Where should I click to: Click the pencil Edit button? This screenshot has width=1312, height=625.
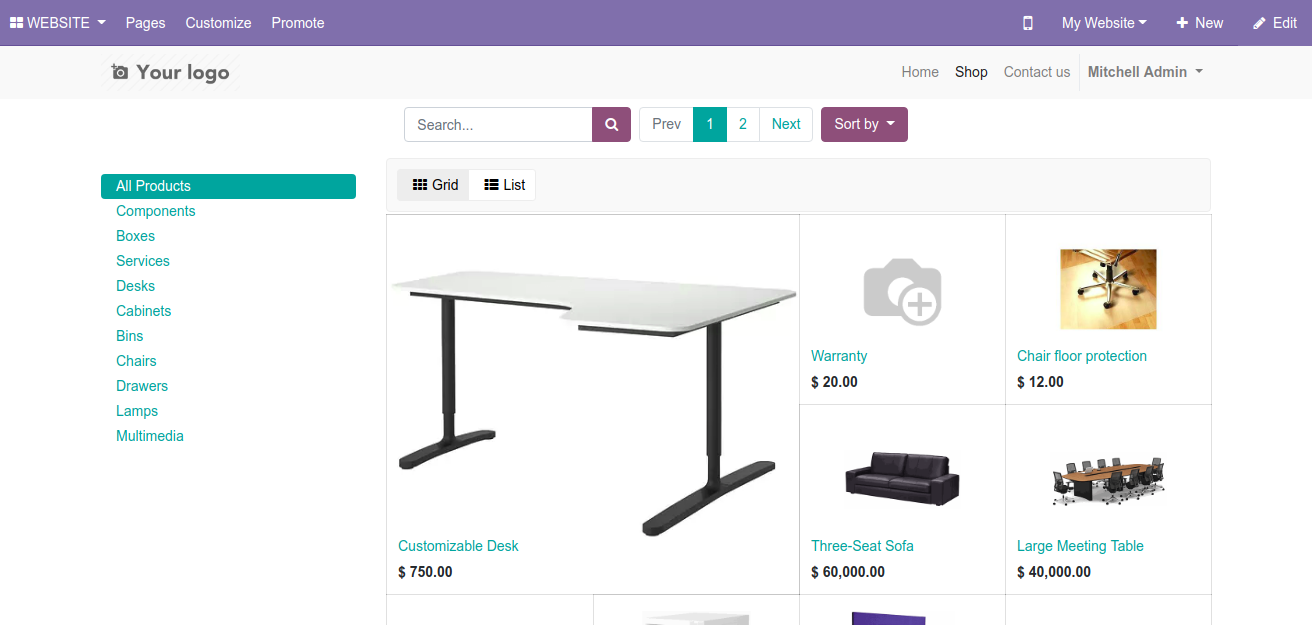pyautogui.click(x=1275, y=23)
